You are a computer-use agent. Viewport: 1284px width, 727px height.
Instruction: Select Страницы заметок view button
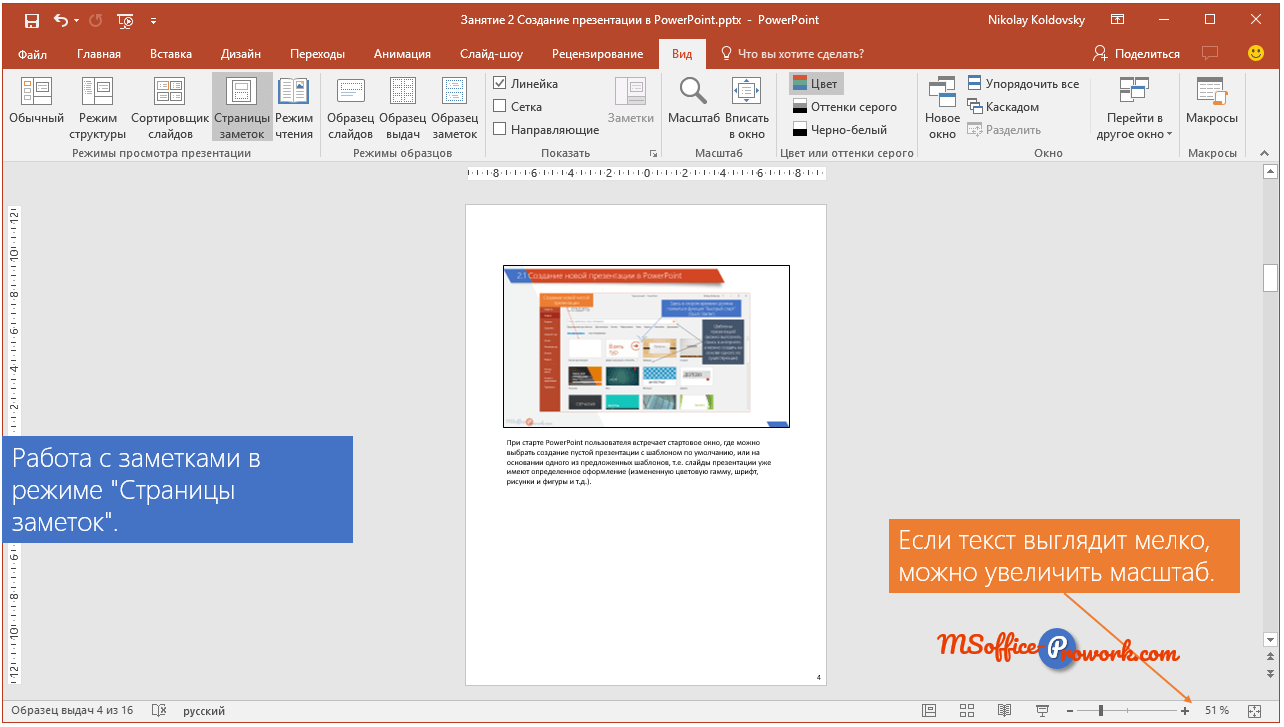(x=242, y=107)
